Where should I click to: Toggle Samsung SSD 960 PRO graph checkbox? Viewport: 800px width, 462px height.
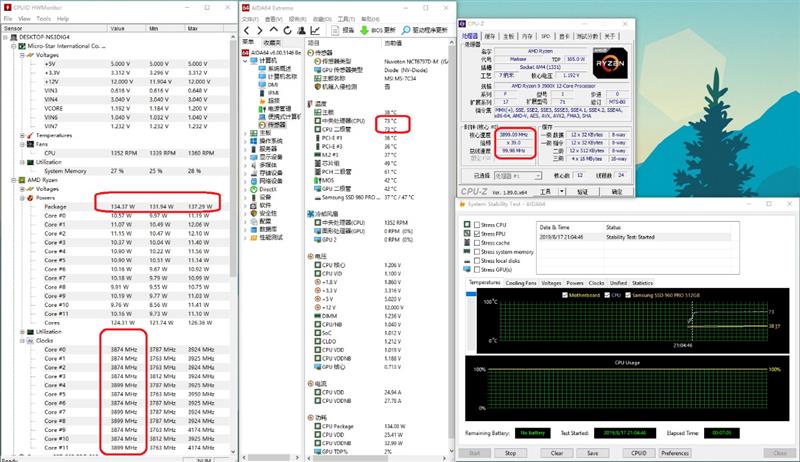(628, 295)
